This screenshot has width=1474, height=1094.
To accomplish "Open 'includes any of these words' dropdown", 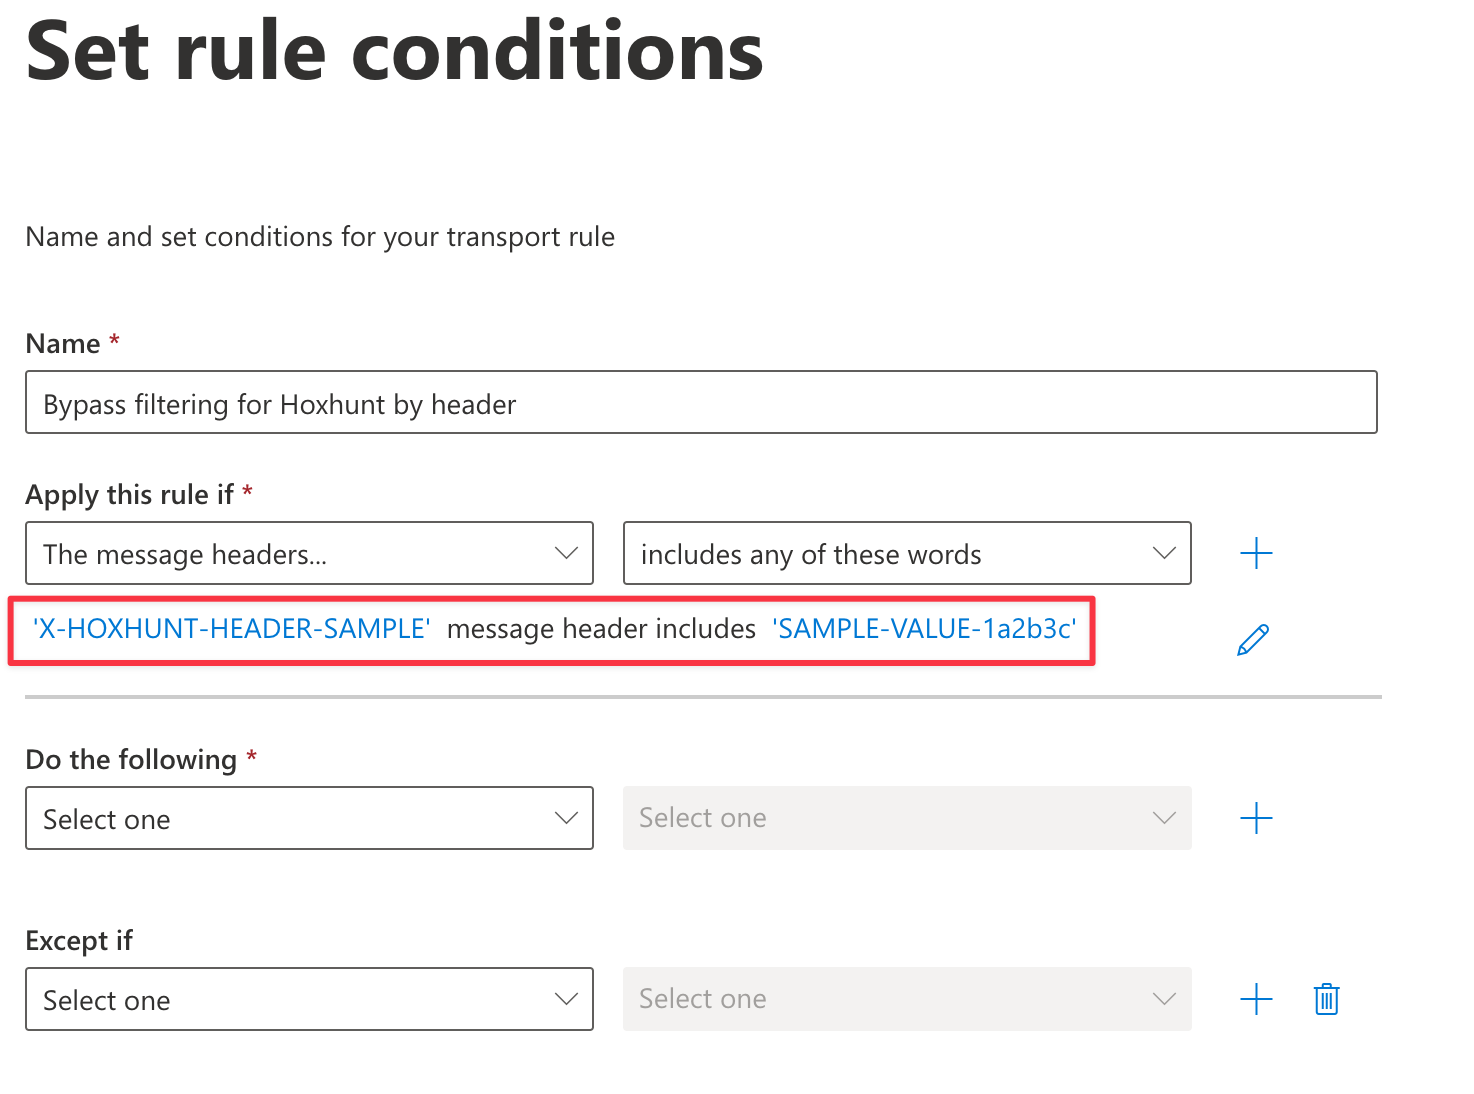I will (x=907, y=553).
